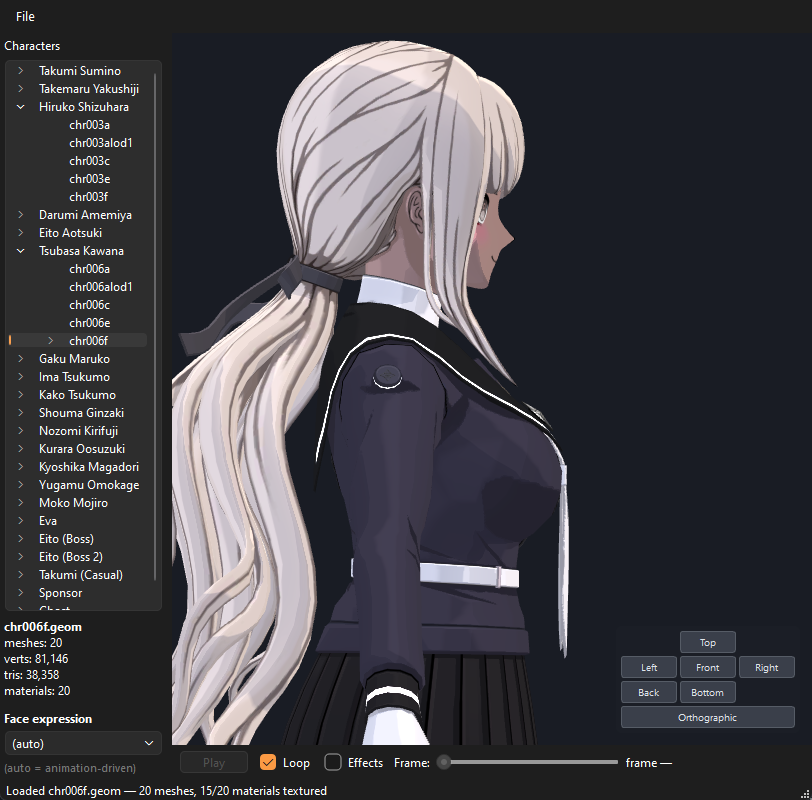The image size is (812, 800).
Task: Click the tris: 38,358 stat
Action: [x=32, y=675]
